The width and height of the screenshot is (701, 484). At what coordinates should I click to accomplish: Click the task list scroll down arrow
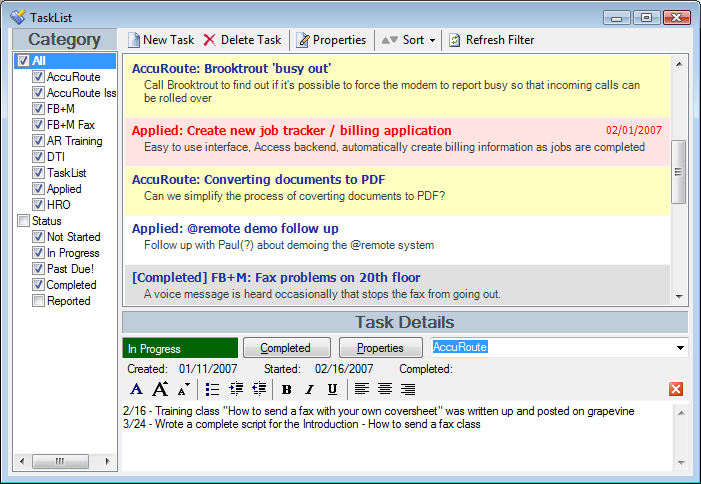click(679, 296)
